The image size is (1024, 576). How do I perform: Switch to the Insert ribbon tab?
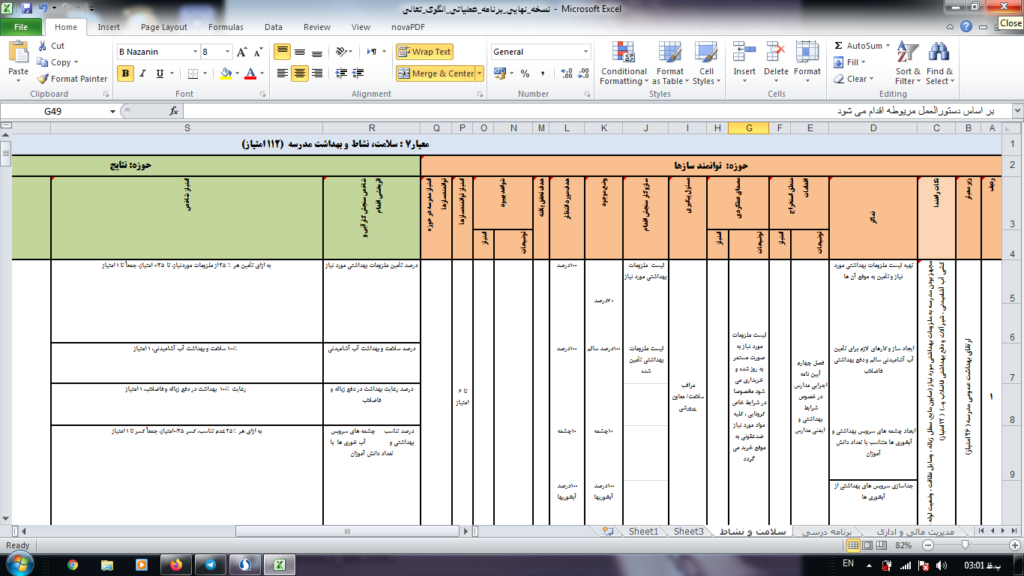pyautogui.click(x=108, y=27)
